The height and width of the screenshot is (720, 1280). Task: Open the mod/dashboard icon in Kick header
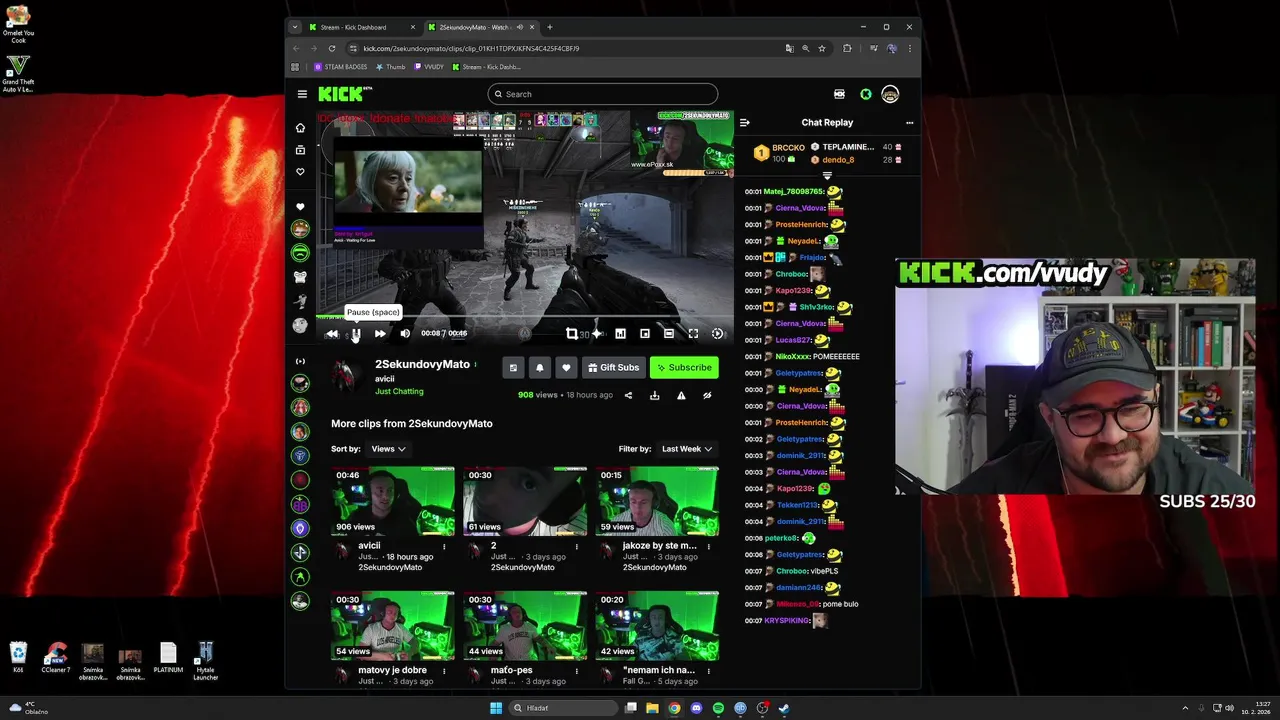839,94
